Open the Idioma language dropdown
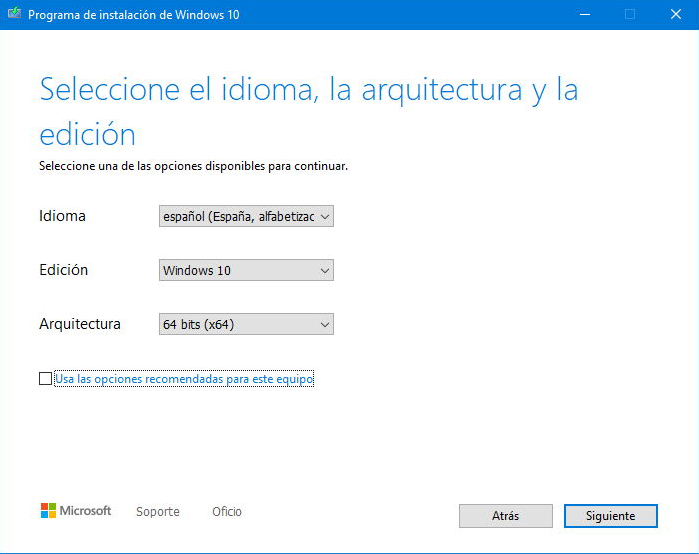This screenshot has height=554, width=699. coord(246,216)
